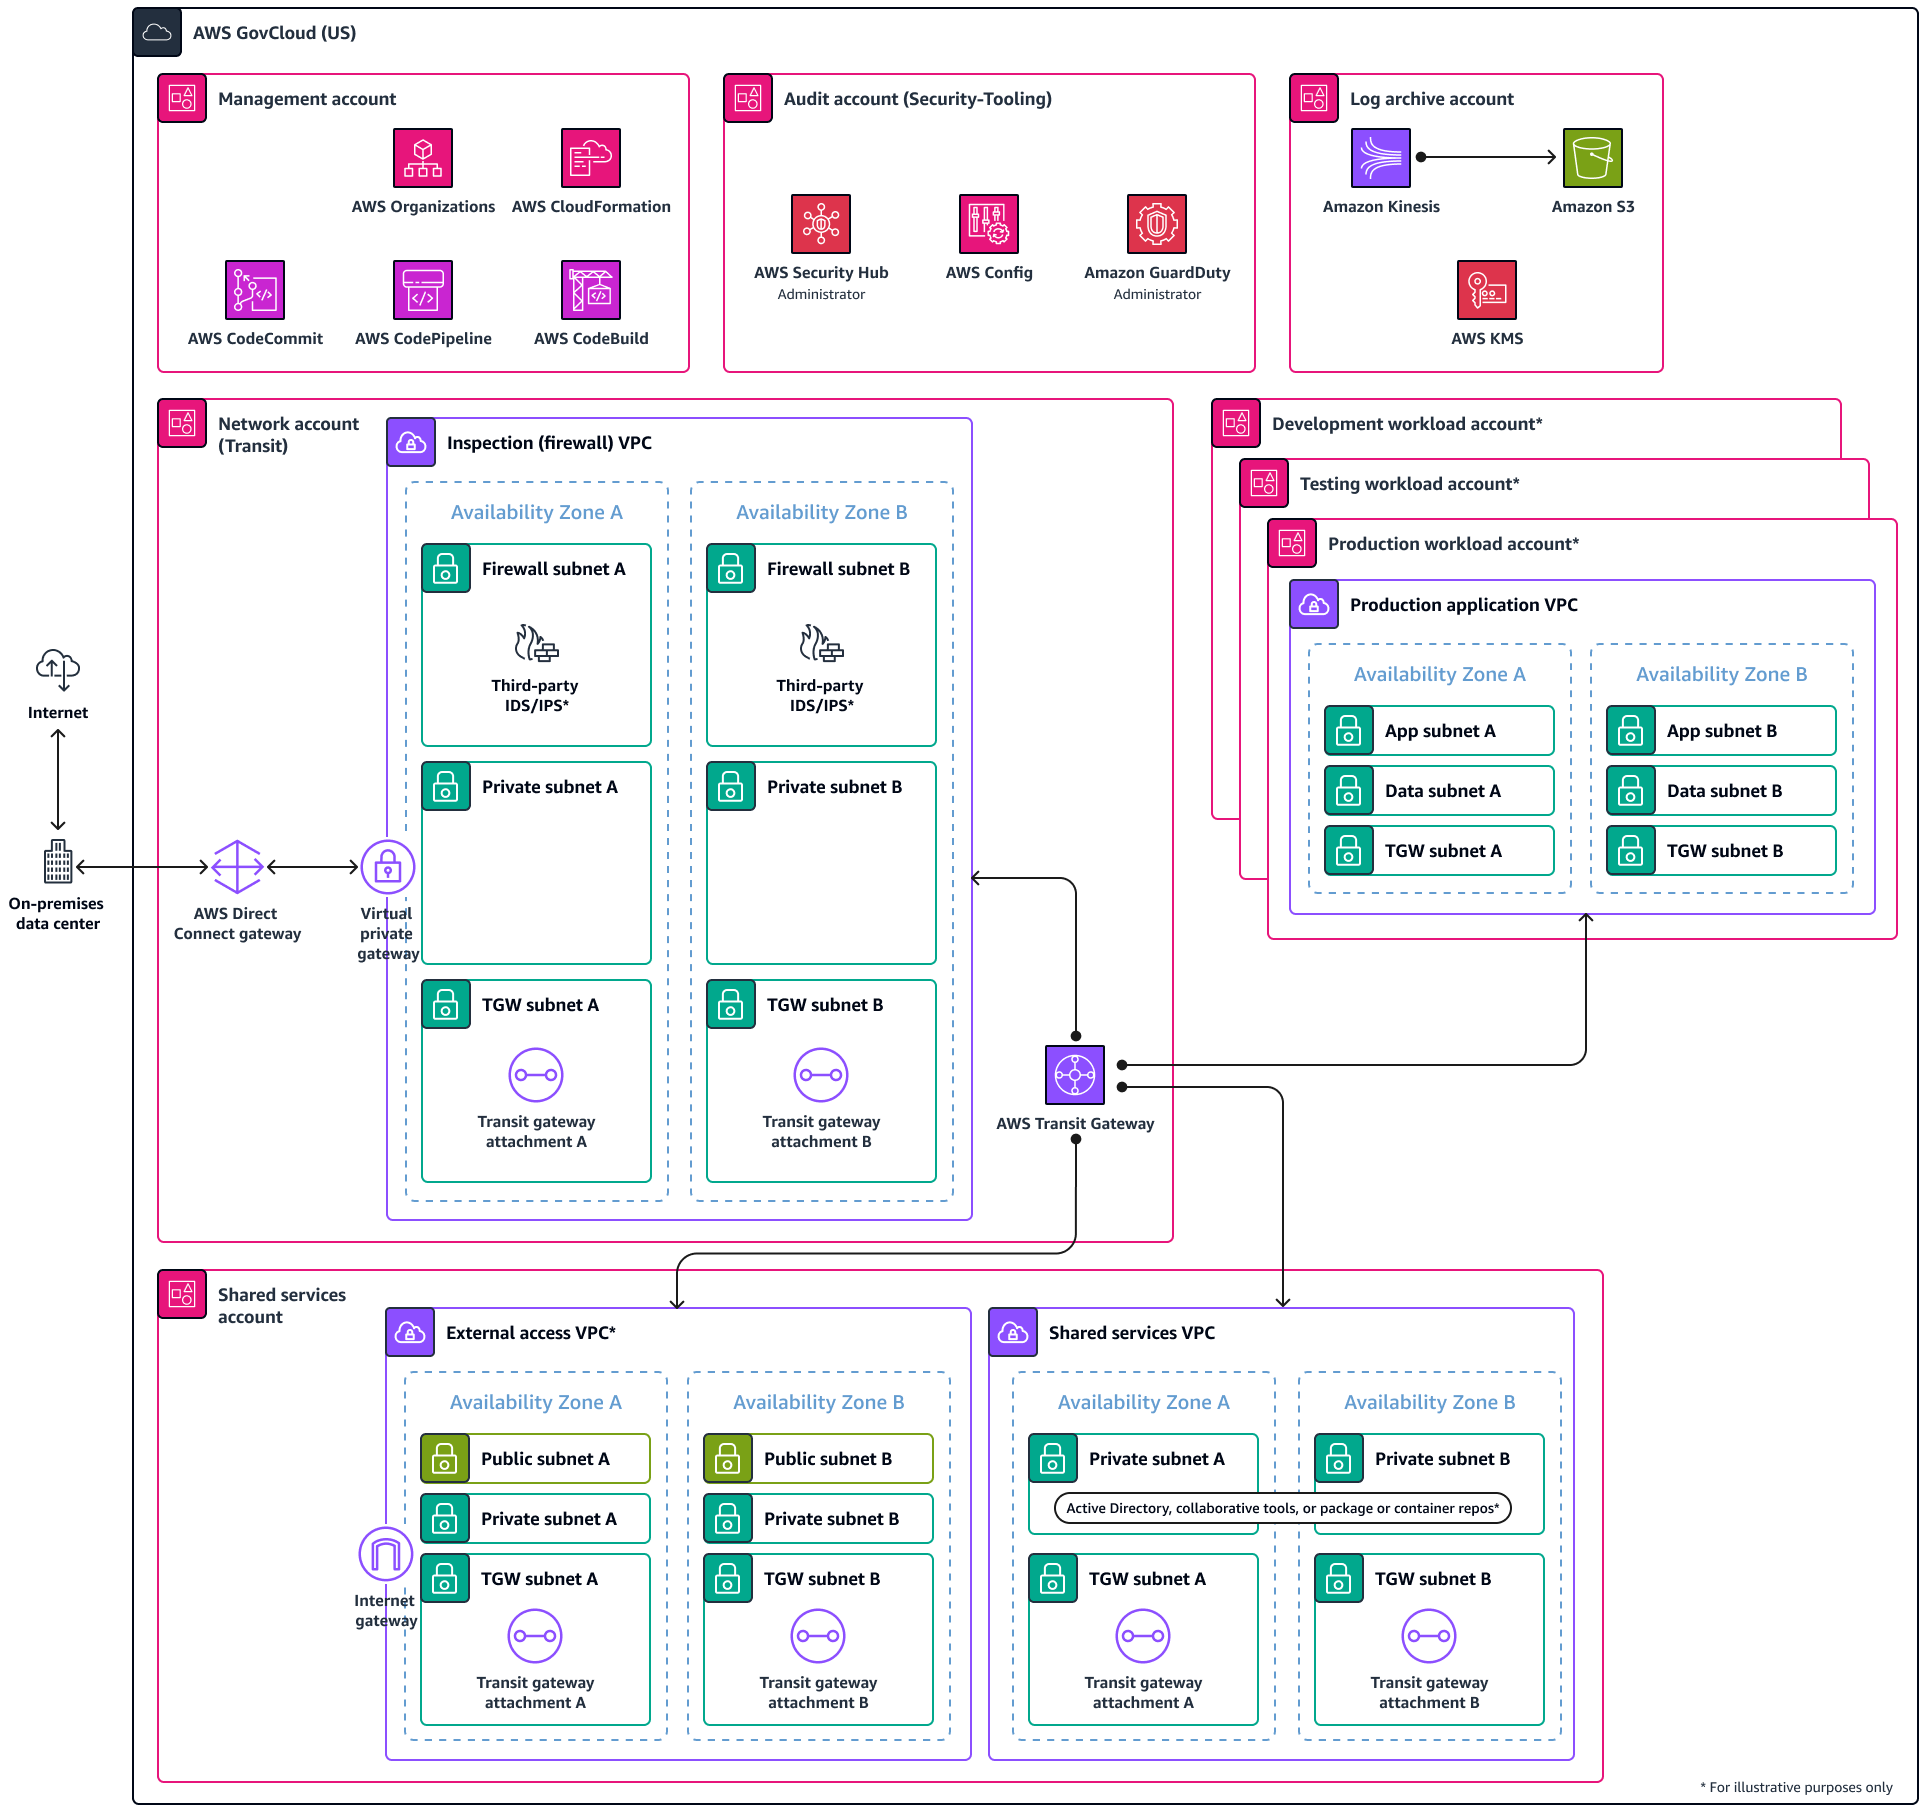Viewport: 1929px width, 1814px height.
Task: Click the App subnet A lock icon
Action: pyautogui.click(x=1349, y=731)
